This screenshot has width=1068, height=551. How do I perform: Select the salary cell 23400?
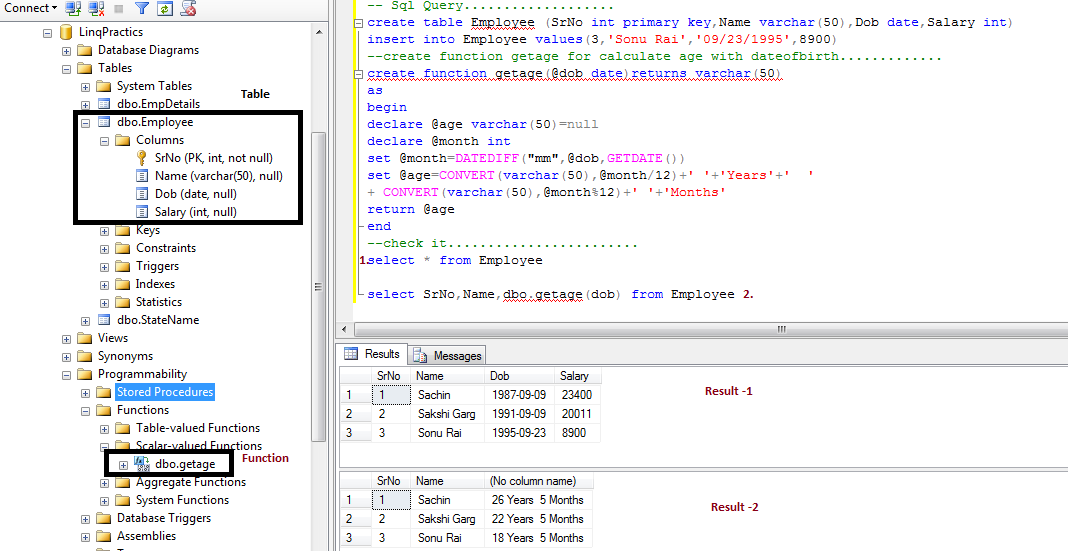click(578, 395)
